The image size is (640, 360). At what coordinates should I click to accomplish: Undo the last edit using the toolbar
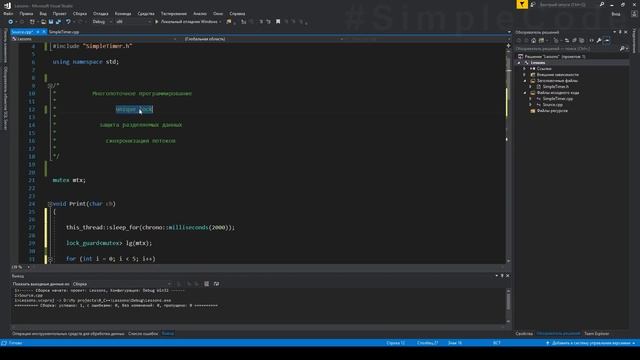point(68,22)
